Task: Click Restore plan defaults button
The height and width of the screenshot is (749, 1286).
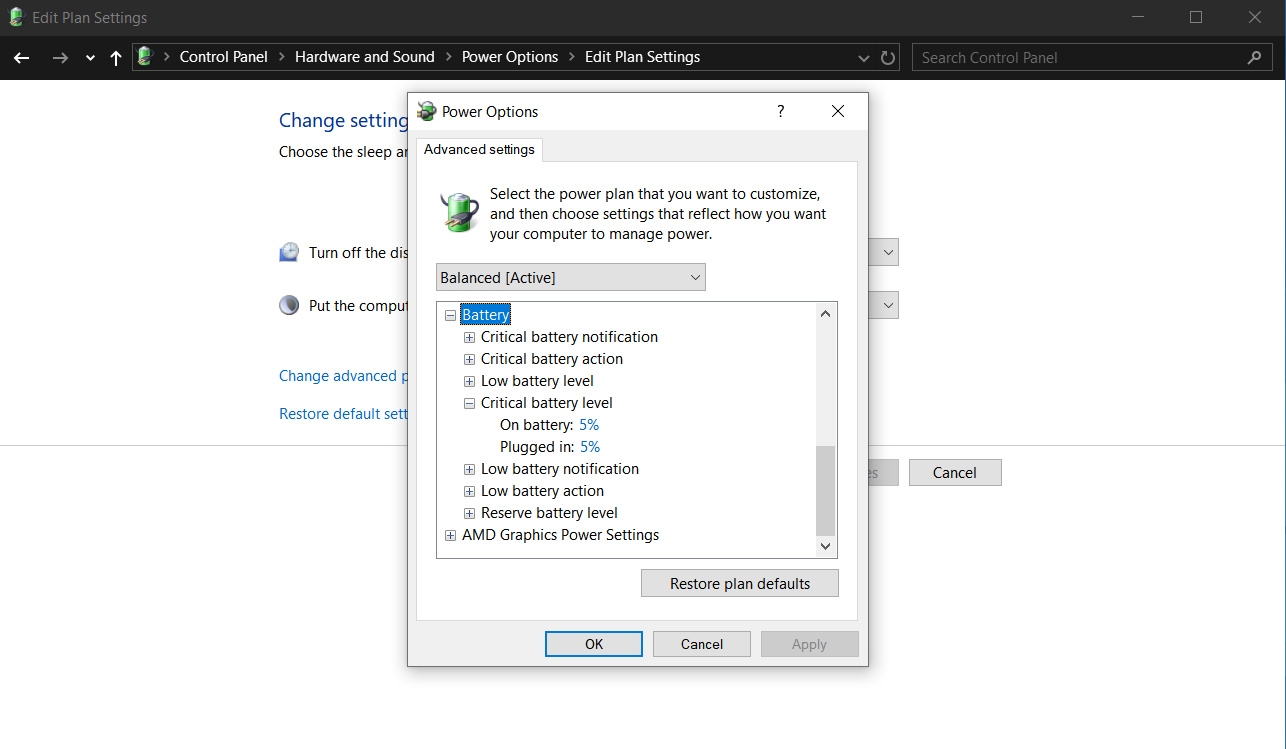Action: coord(740,584)
